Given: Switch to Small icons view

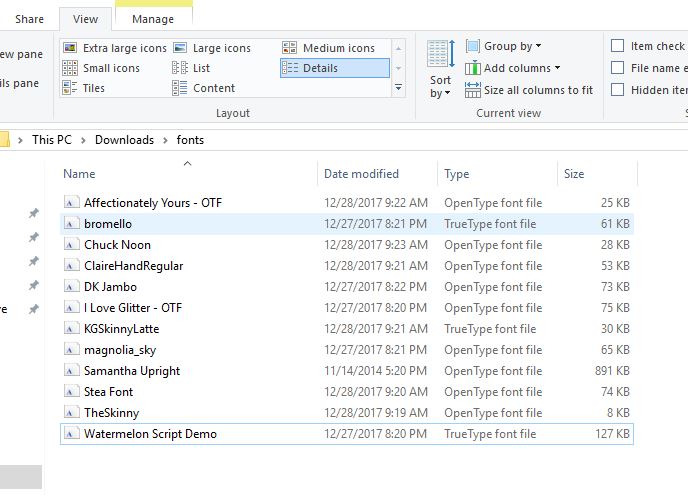Looking at the screenshot, I should click(101, 68).
